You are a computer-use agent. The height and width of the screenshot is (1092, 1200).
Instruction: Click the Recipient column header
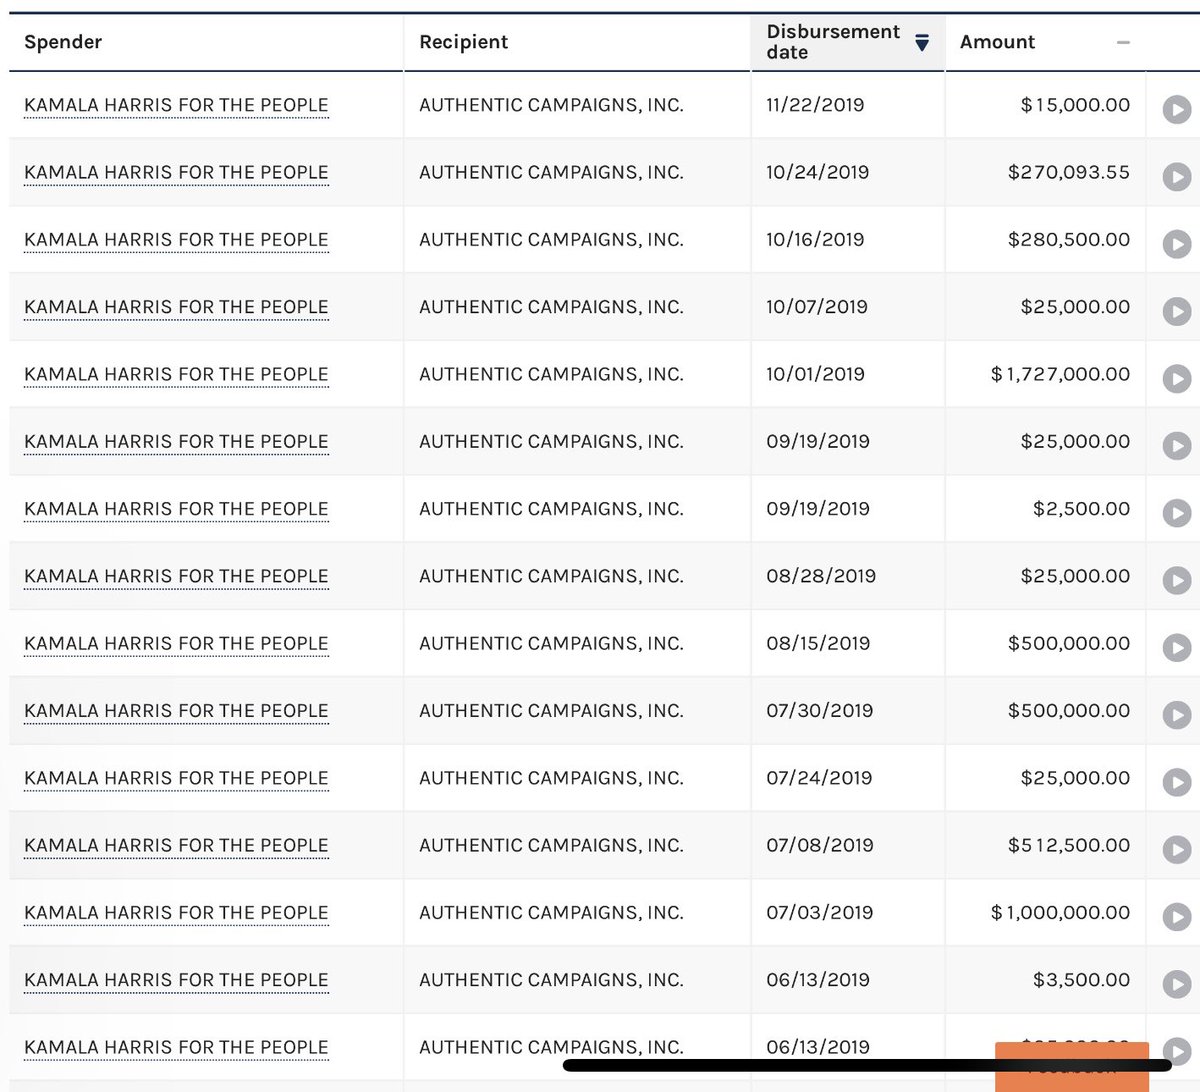coord(463,42)
